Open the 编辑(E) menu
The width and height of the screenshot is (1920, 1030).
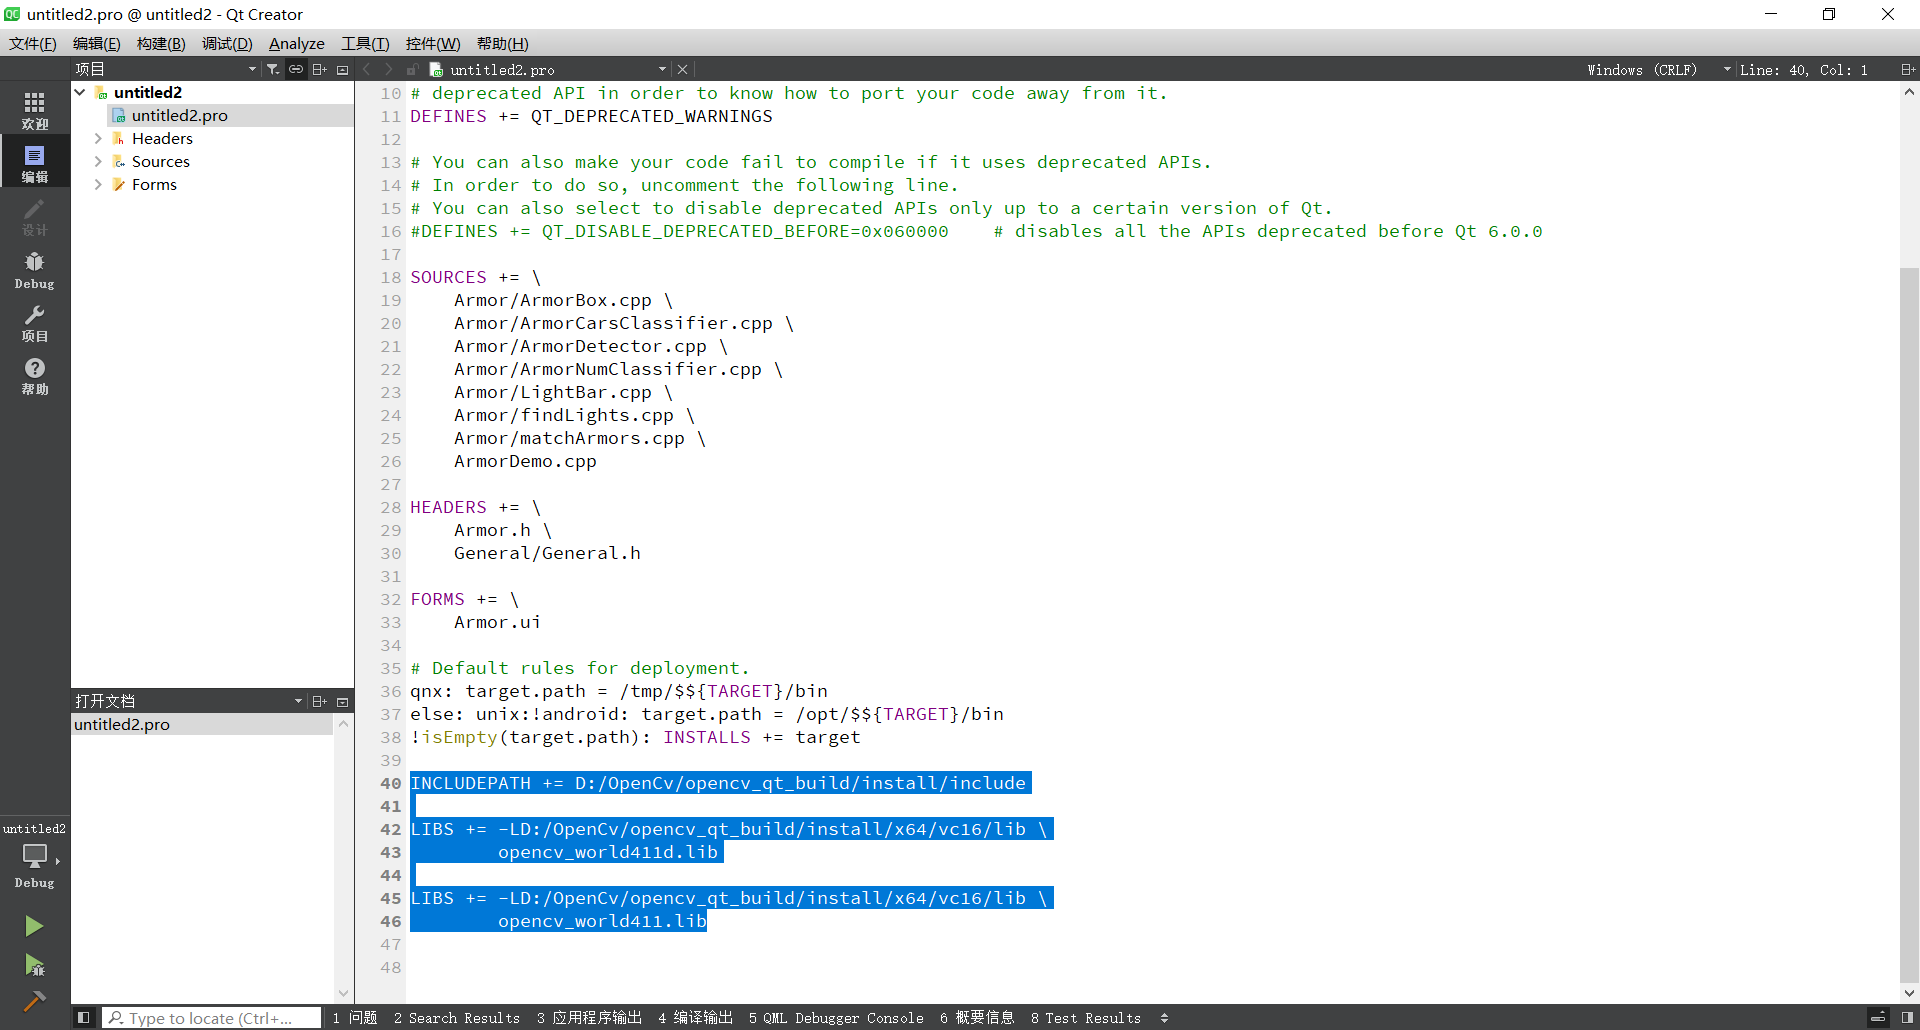click(96, 43)
